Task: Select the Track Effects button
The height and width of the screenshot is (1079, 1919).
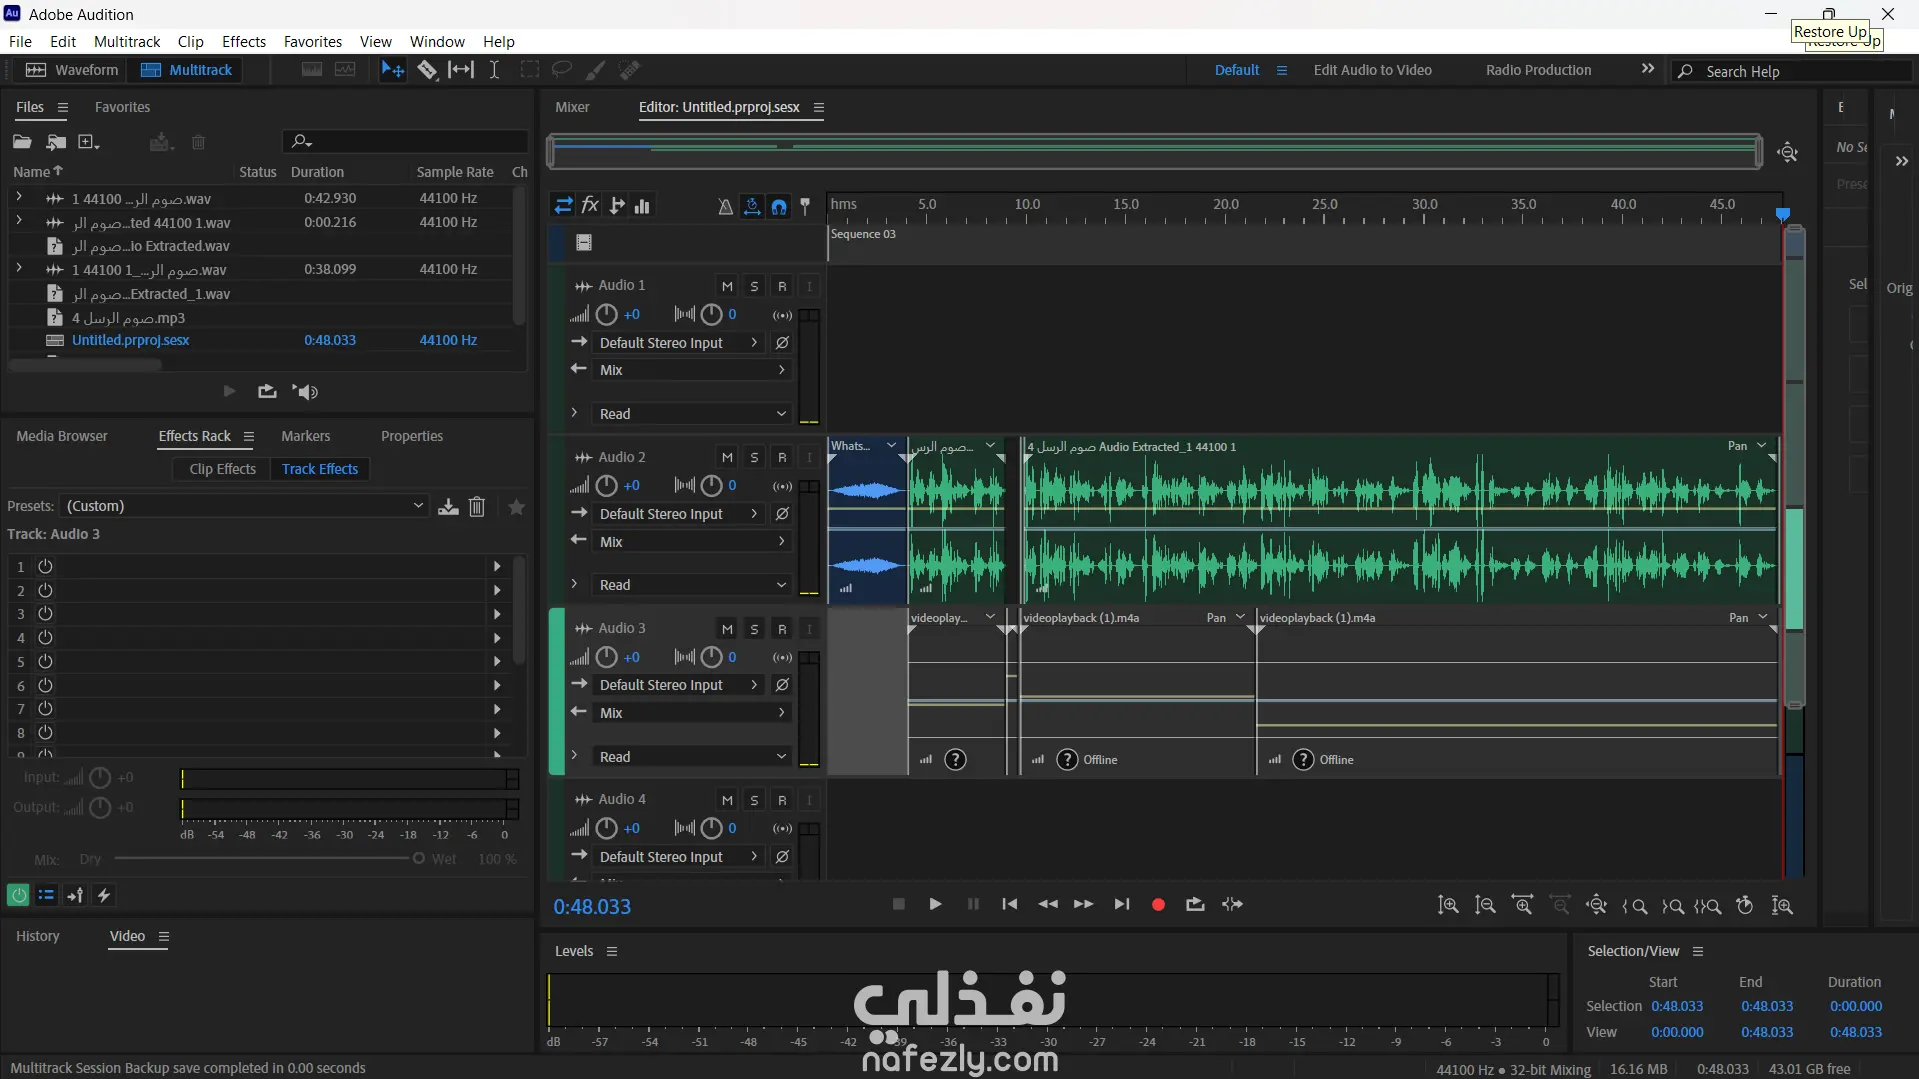Action: click(320, 469)
